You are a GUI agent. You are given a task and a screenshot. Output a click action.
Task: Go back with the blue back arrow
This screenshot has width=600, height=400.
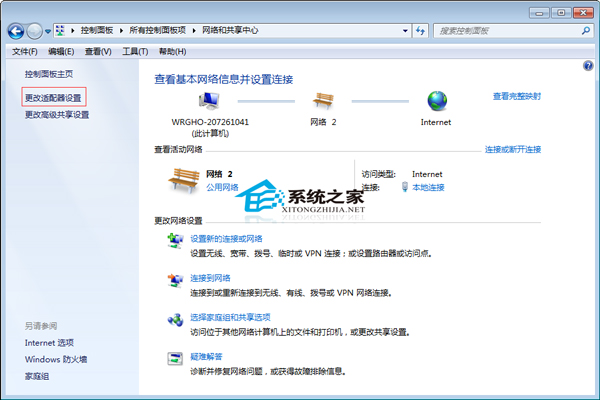point(16,31)
